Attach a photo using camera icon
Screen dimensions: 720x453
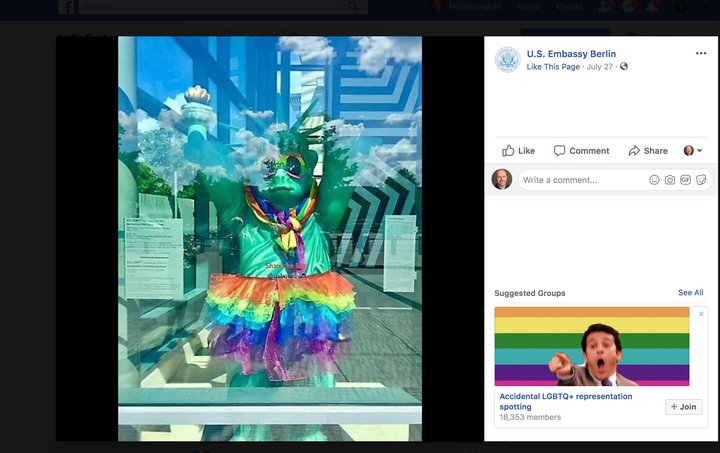[x=670, y=180]
